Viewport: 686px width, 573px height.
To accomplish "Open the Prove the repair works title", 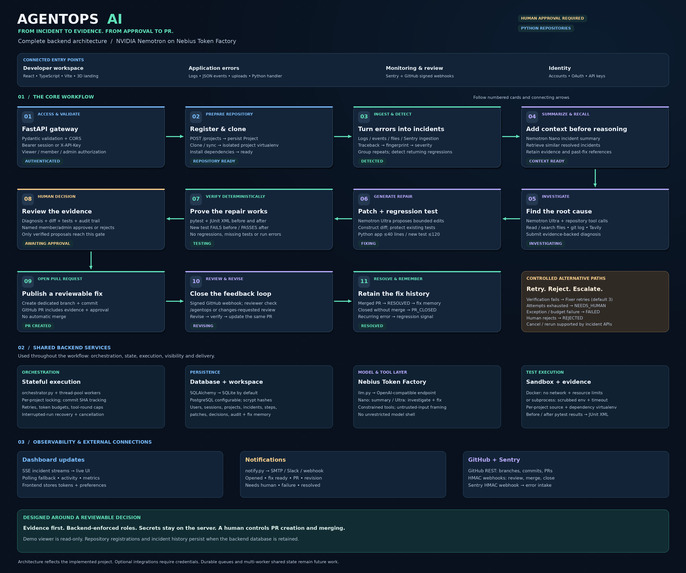I will pos(228,211).
